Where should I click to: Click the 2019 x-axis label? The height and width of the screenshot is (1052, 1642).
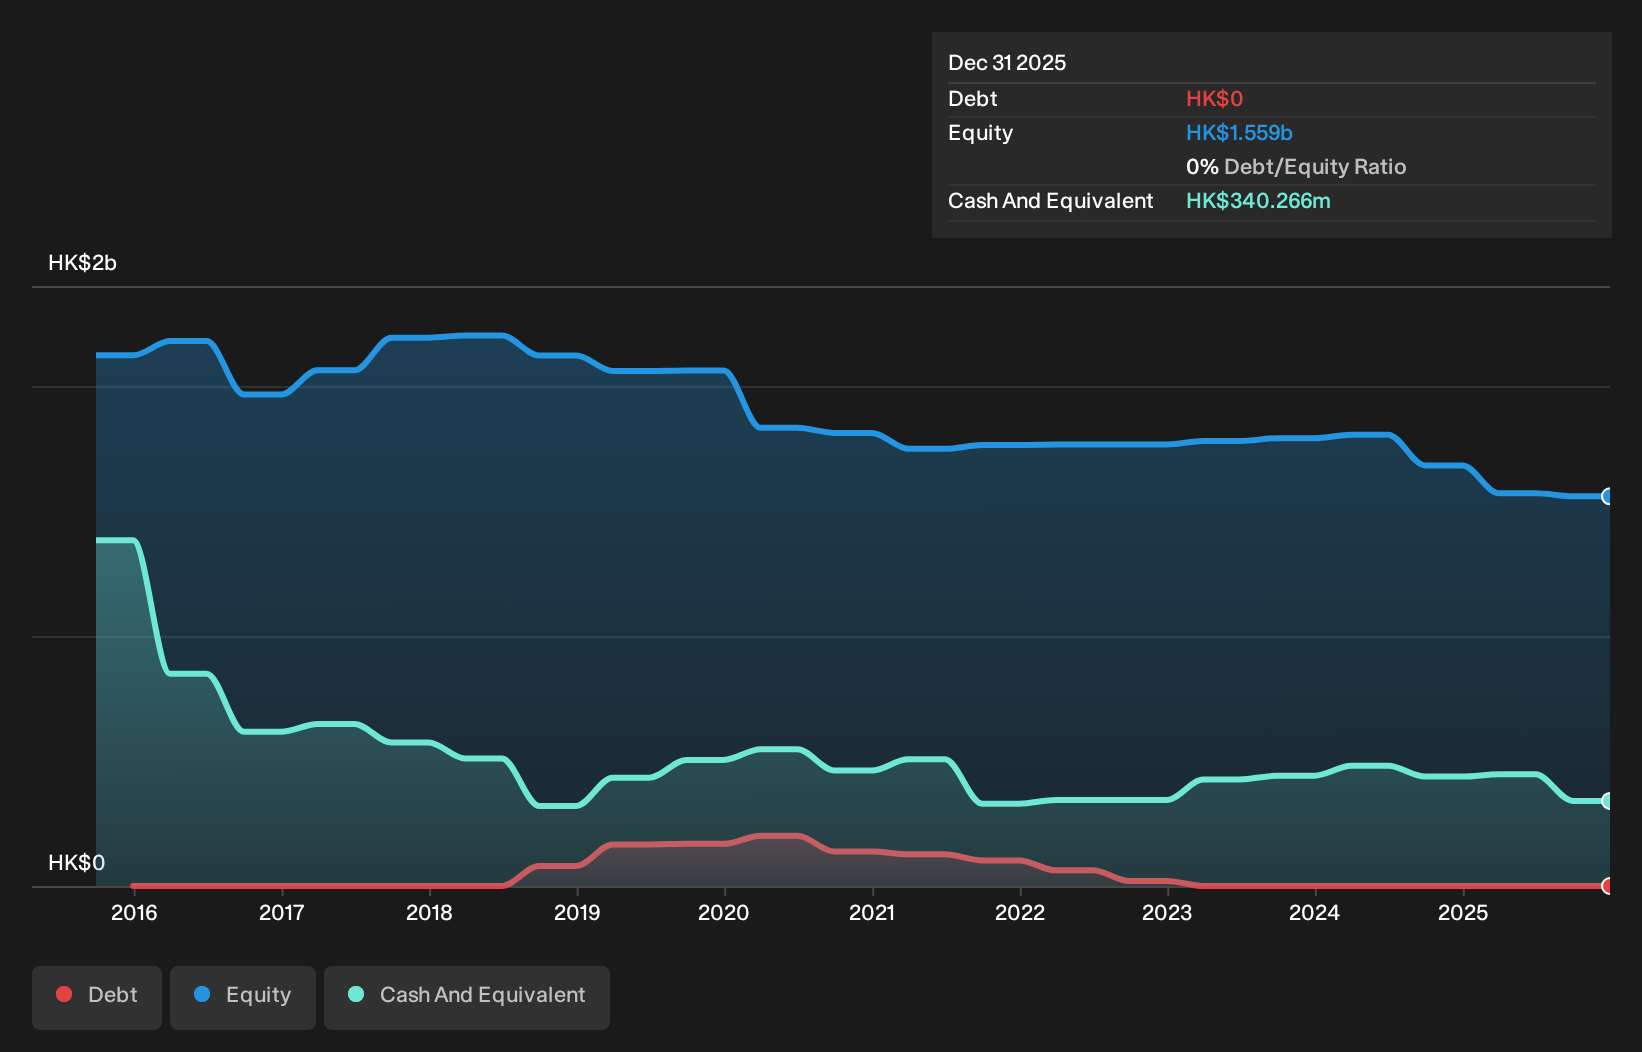[577, 913]
